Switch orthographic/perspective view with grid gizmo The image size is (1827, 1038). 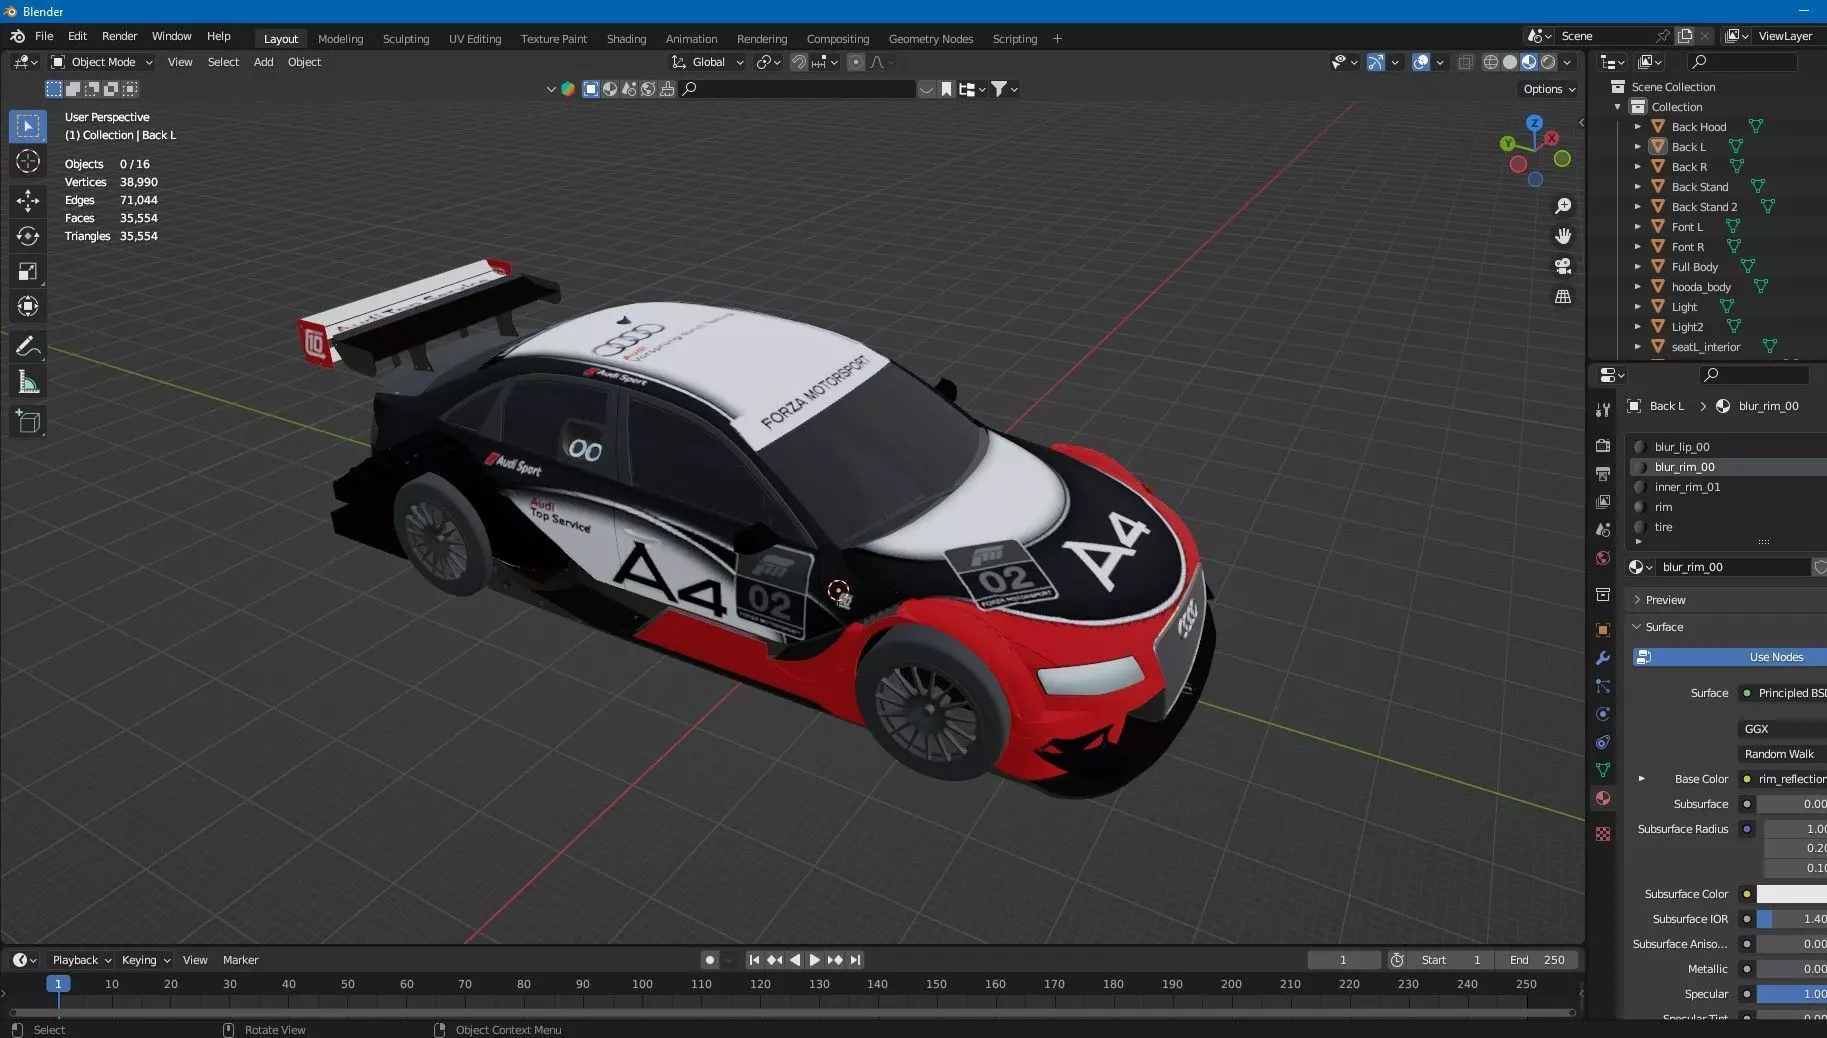pos(1562,297)
